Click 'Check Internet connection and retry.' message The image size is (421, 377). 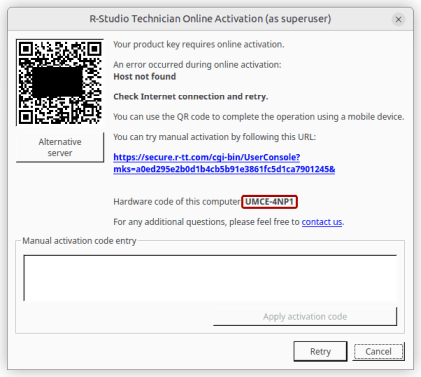pos(191,97)
